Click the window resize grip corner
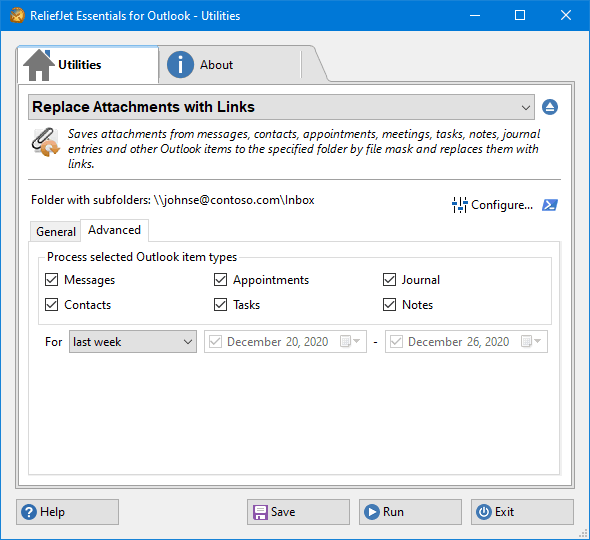Image resolution: width=590 pixels, height=540 pixels. click(583, 533)
